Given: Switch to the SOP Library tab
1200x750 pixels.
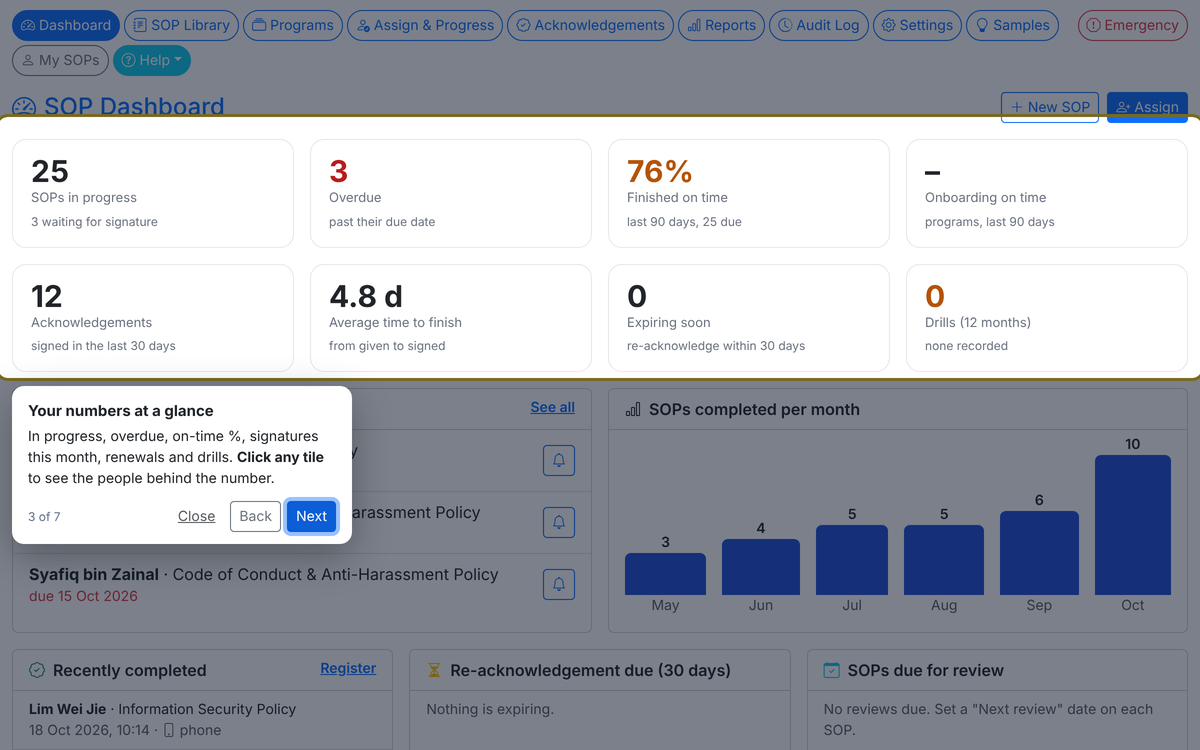Looking at the screenshot, I should click(x=181, y=25).
